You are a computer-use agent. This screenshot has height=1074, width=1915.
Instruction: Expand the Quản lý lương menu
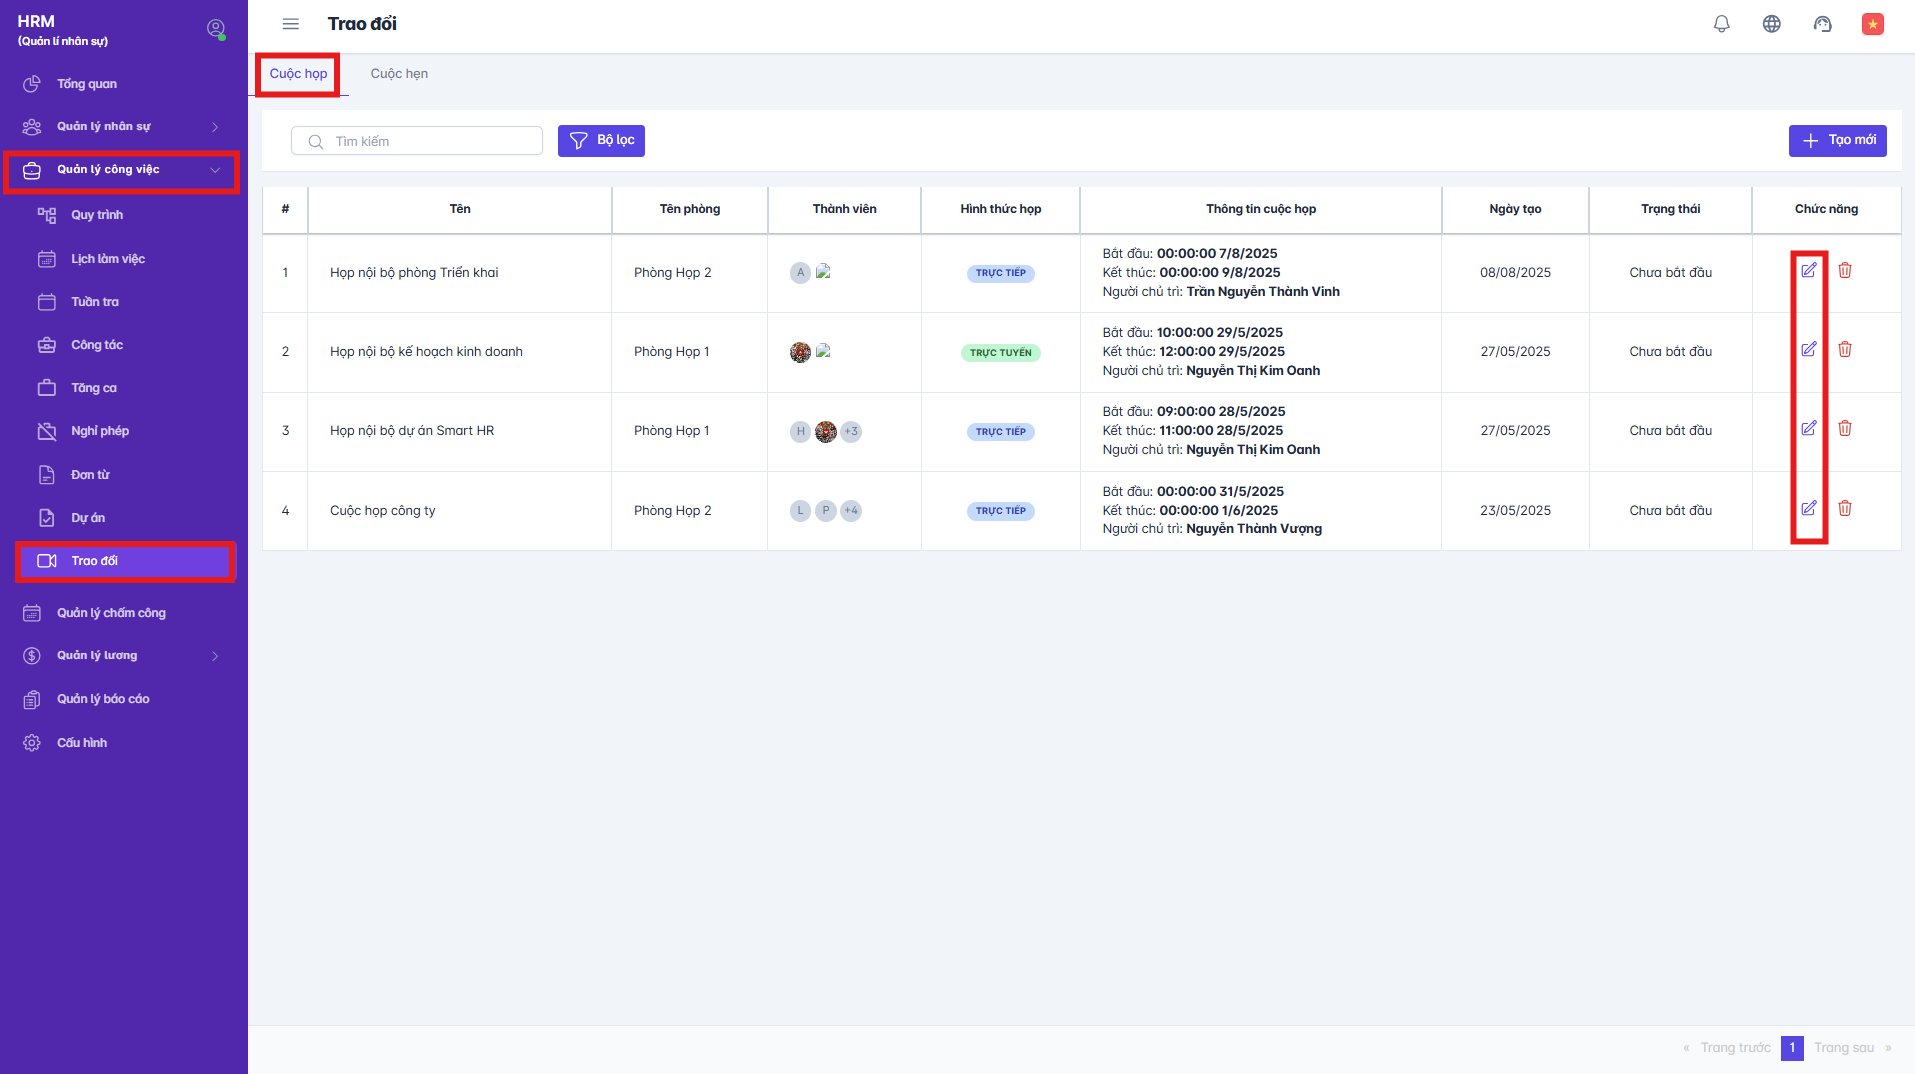coord(214,655)
